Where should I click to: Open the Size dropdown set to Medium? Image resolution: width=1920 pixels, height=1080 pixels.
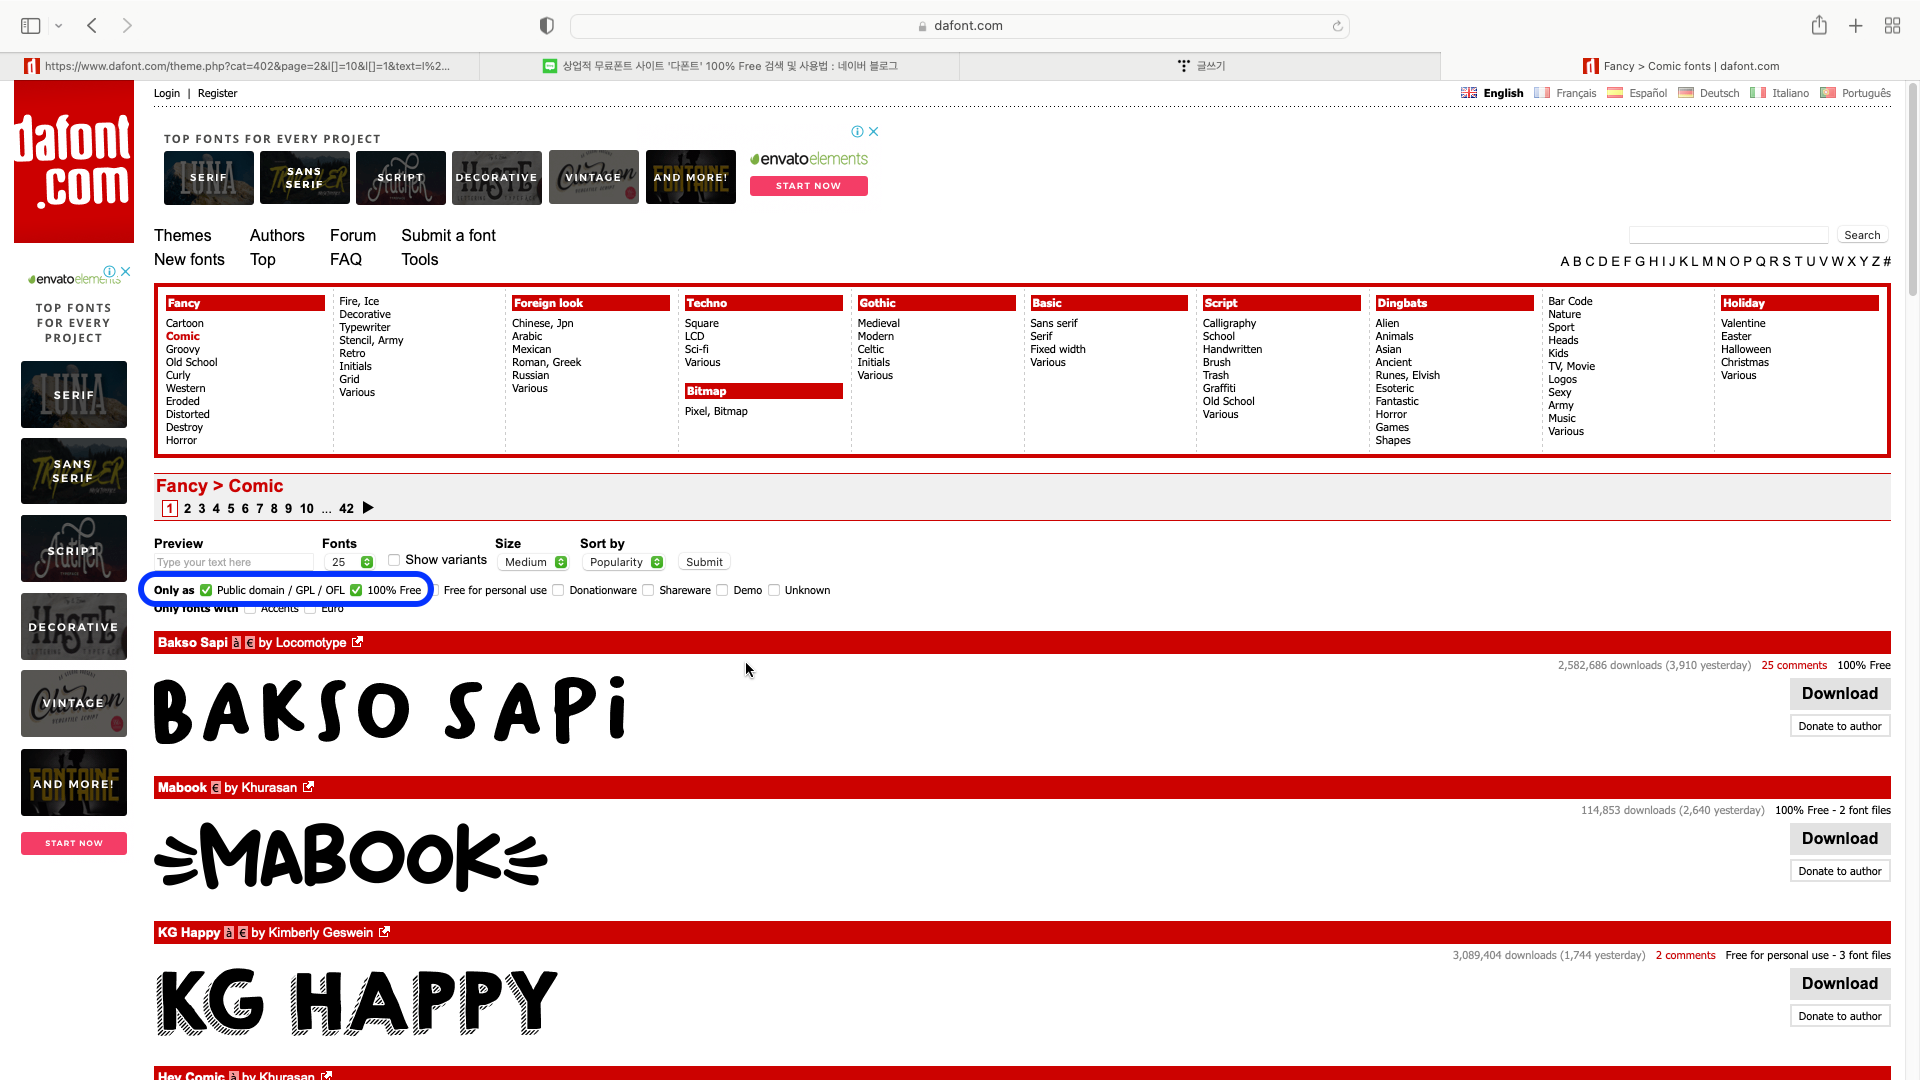tap(534, 562)
